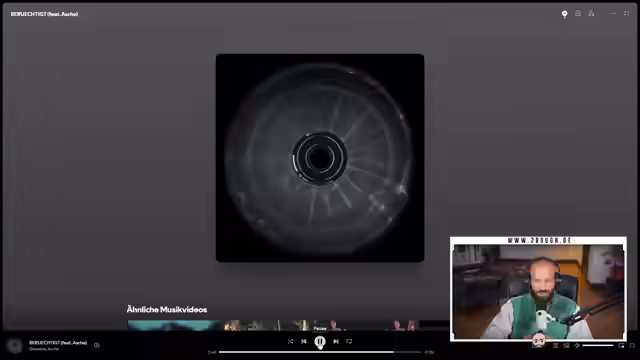Seek within the song progress bar
The height and width of the screenshot is (360, 640).
320,352
